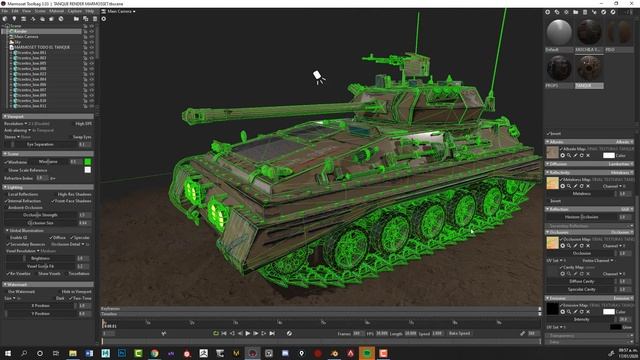Collapse the Watermark section
640x360 pixels.
[x=48, y=284]
